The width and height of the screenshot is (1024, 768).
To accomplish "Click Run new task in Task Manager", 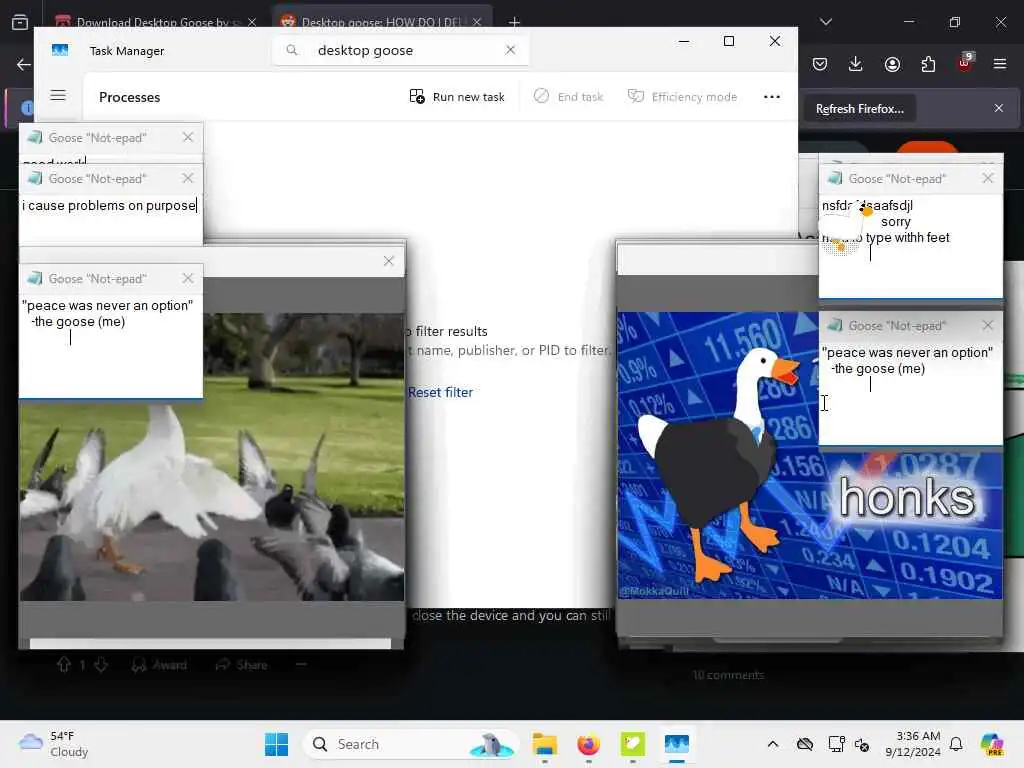I will [x=457, y=97].
